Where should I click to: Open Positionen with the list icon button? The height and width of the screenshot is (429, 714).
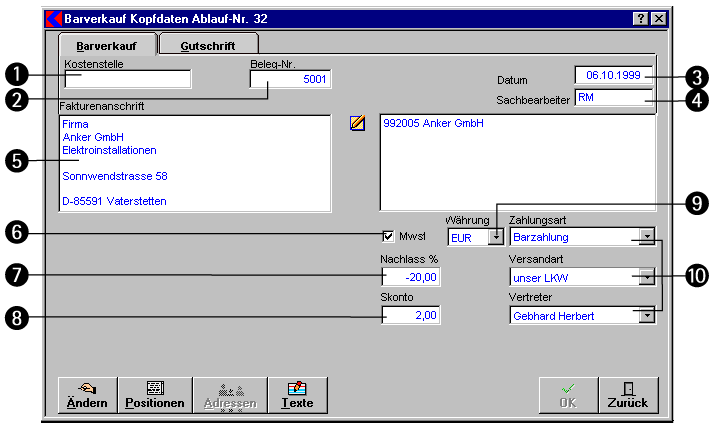click(155, 395)
